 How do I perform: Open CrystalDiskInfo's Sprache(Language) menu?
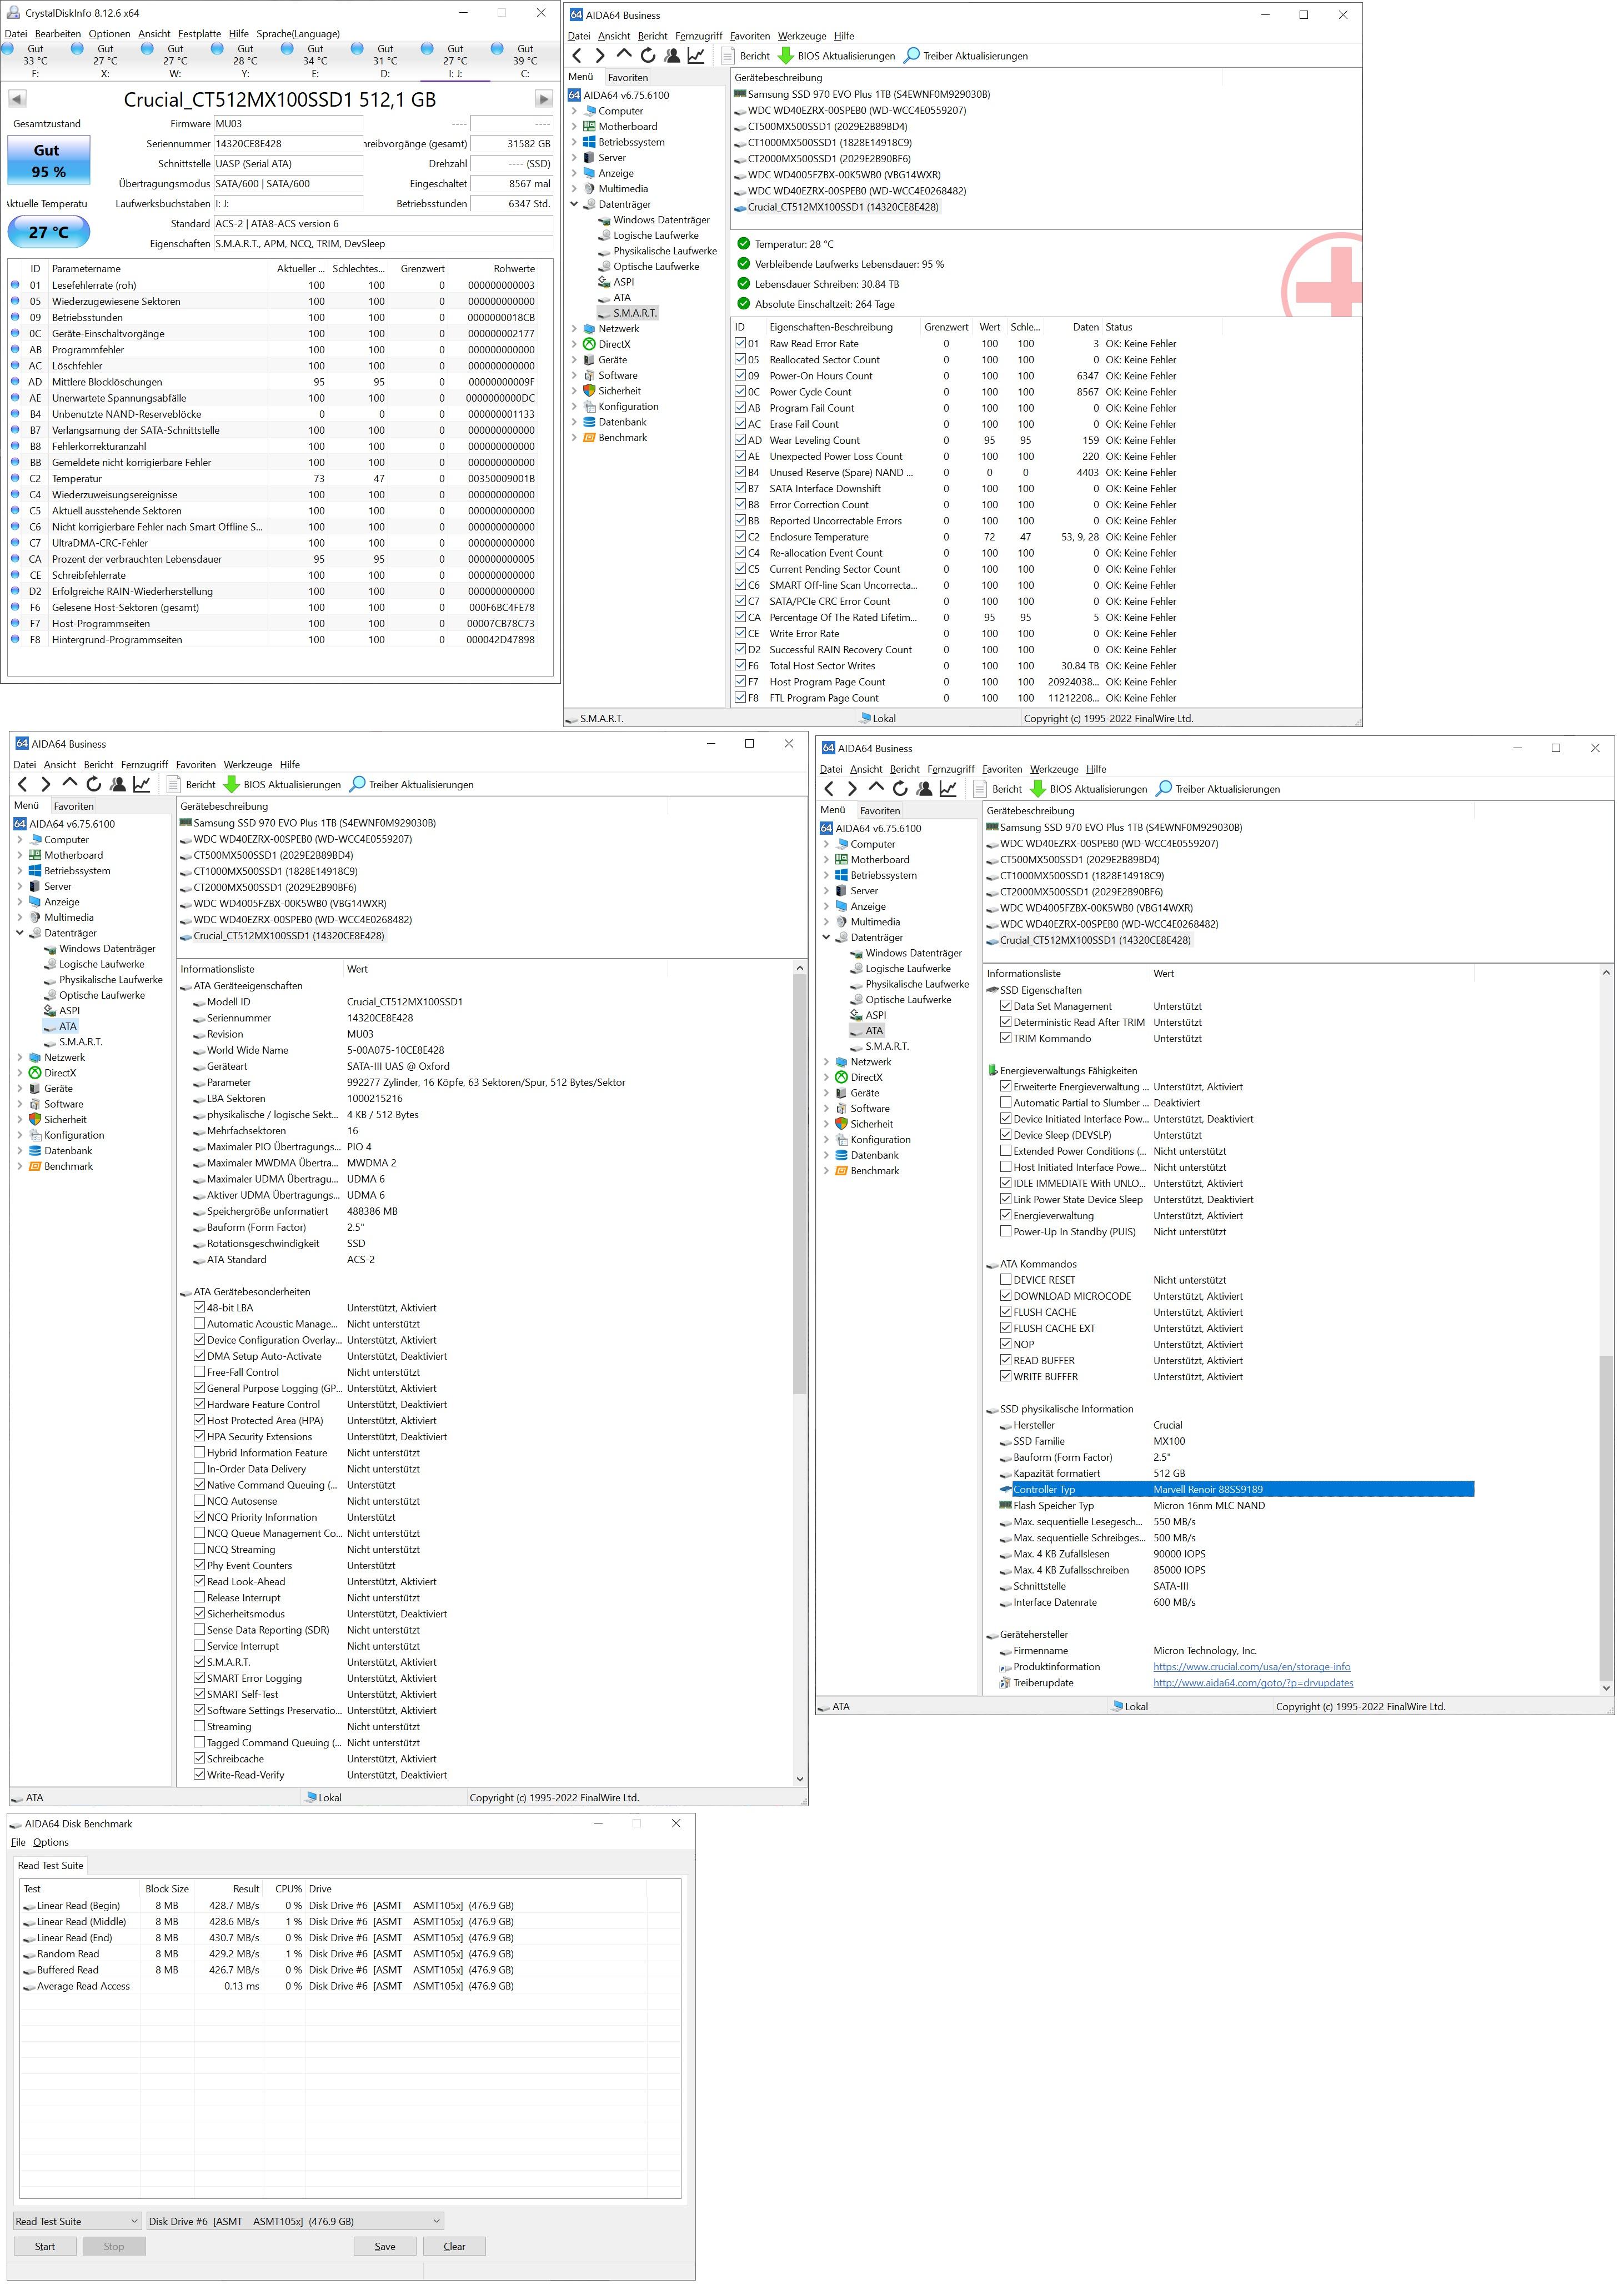(x=298, y=34)
